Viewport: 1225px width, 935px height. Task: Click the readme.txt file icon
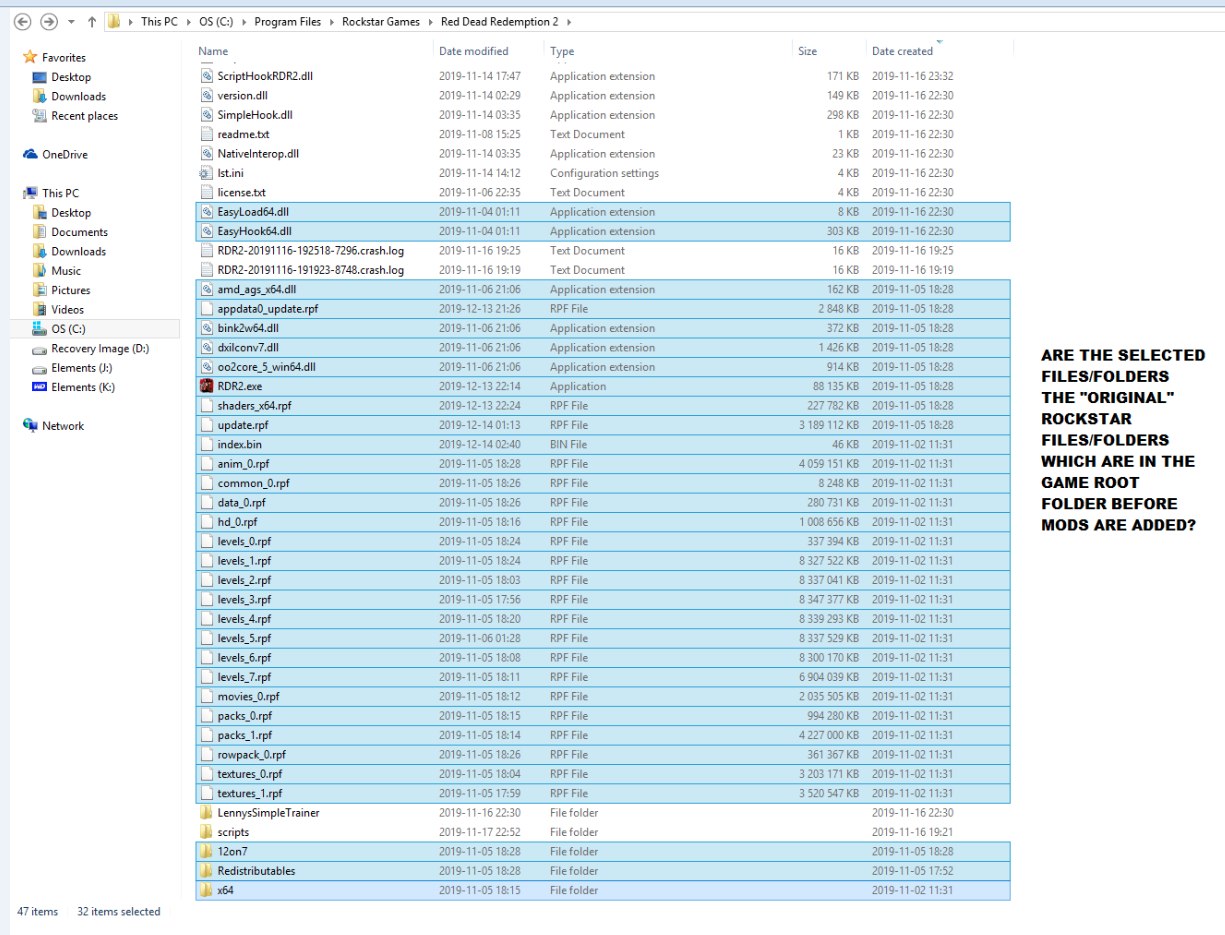tap(206, 134)
